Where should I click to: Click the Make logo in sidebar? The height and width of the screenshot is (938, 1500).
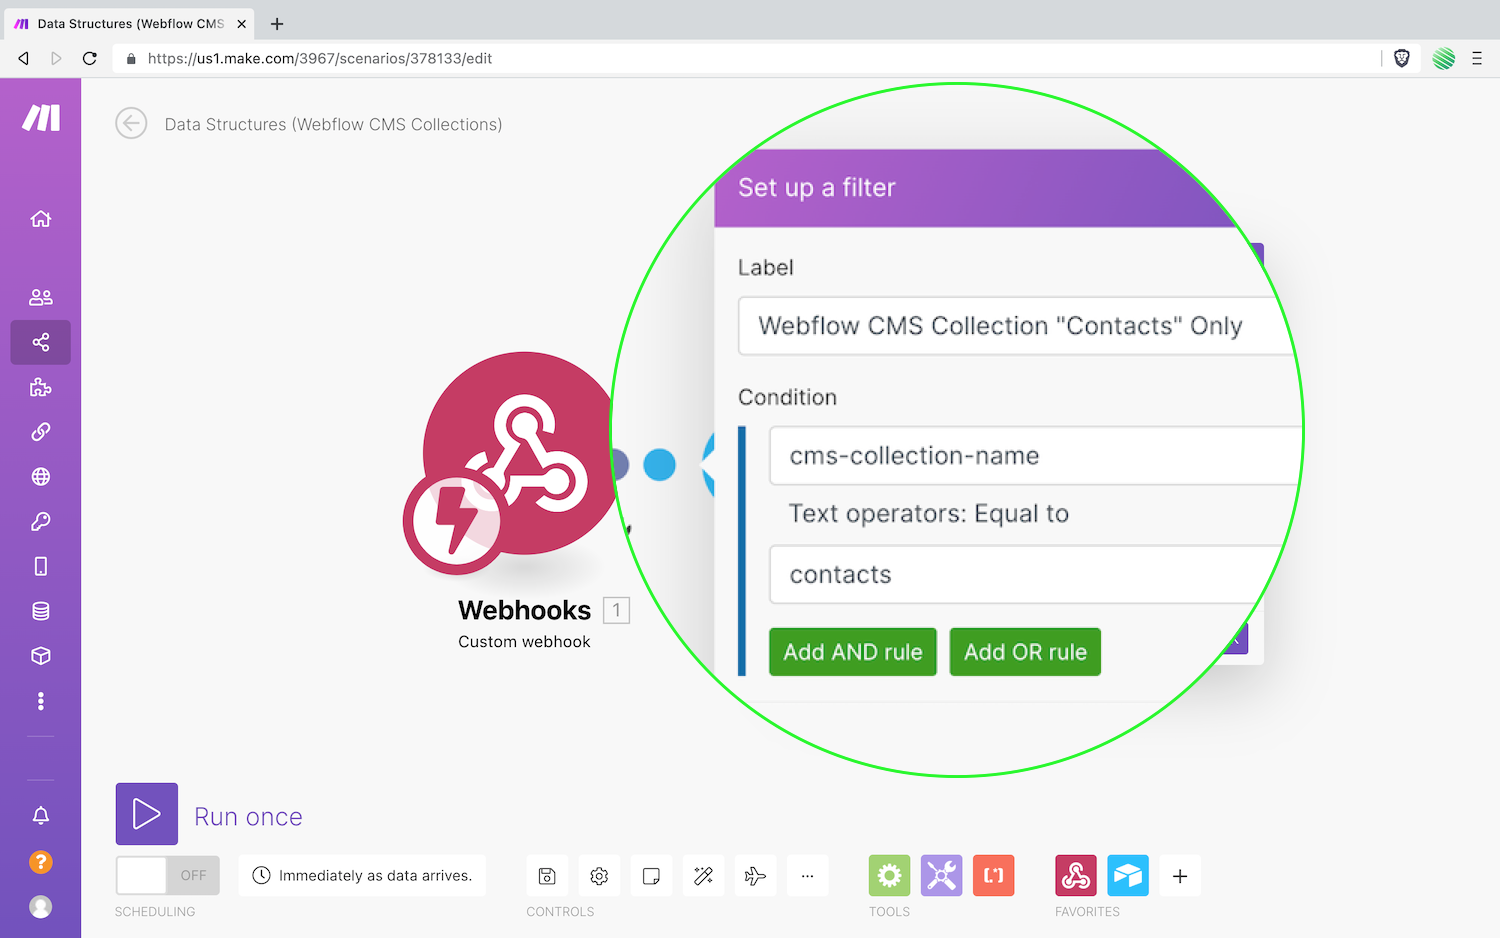coord(41,118)
